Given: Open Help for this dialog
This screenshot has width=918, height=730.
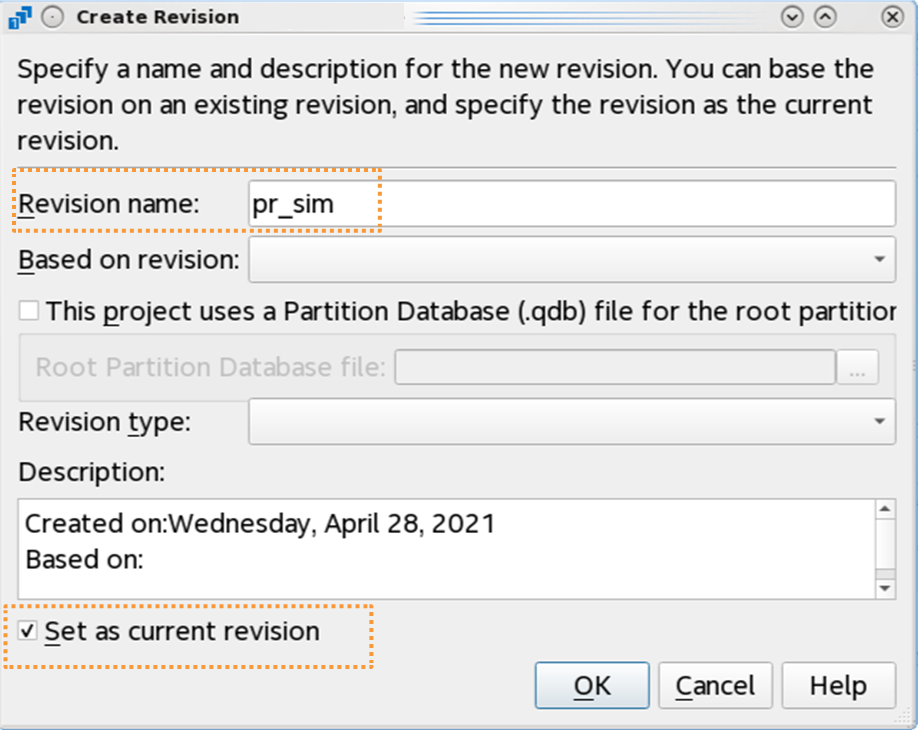Looking at the screenshot, I should 838,686.
